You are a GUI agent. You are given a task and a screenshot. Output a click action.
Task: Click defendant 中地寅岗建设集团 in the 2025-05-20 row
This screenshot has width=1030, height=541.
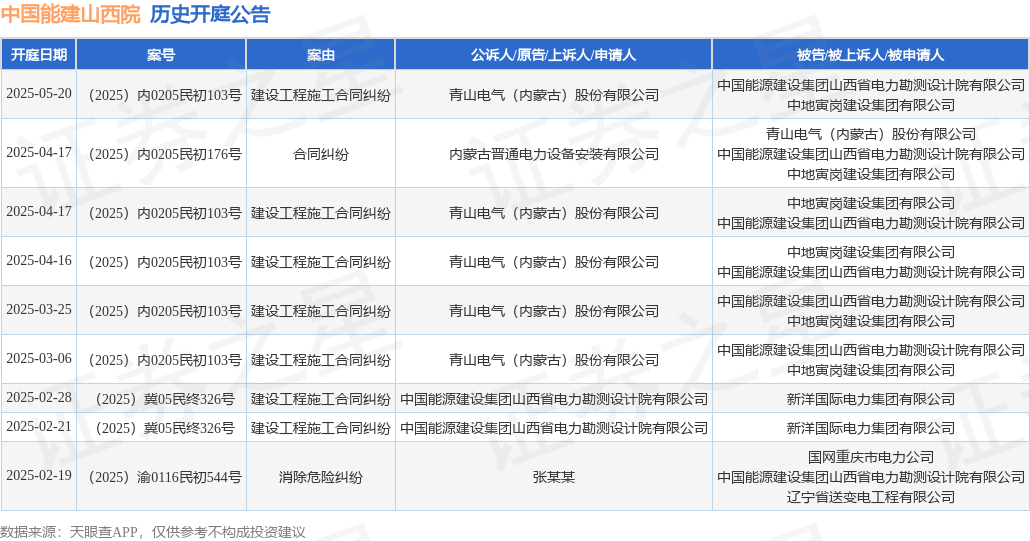pyautogui.click(x=870, y=105)
